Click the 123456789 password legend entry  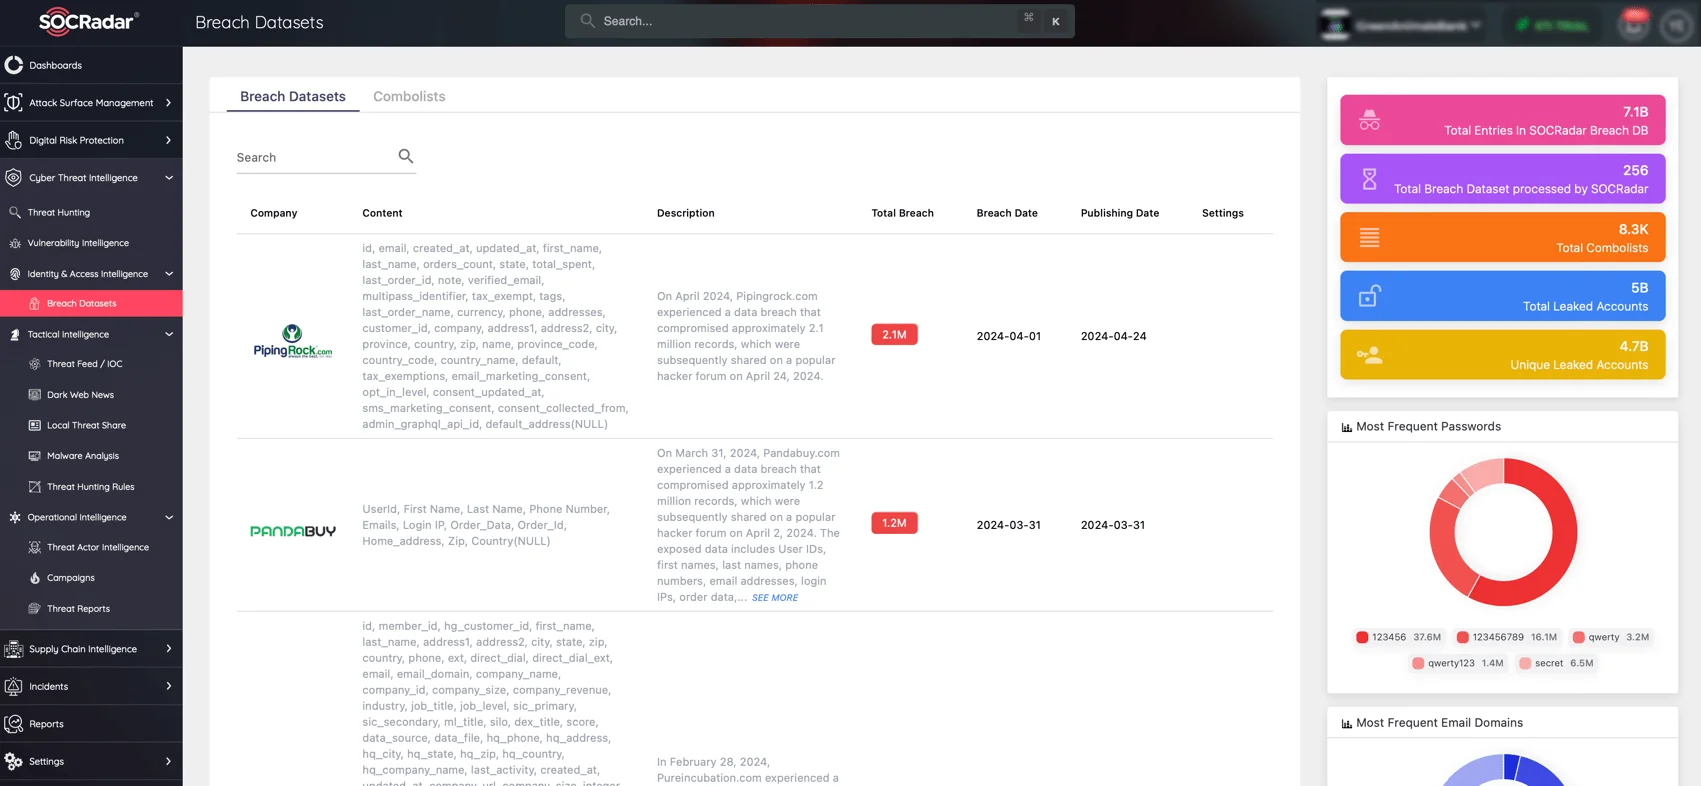(x=1507, y=637)
